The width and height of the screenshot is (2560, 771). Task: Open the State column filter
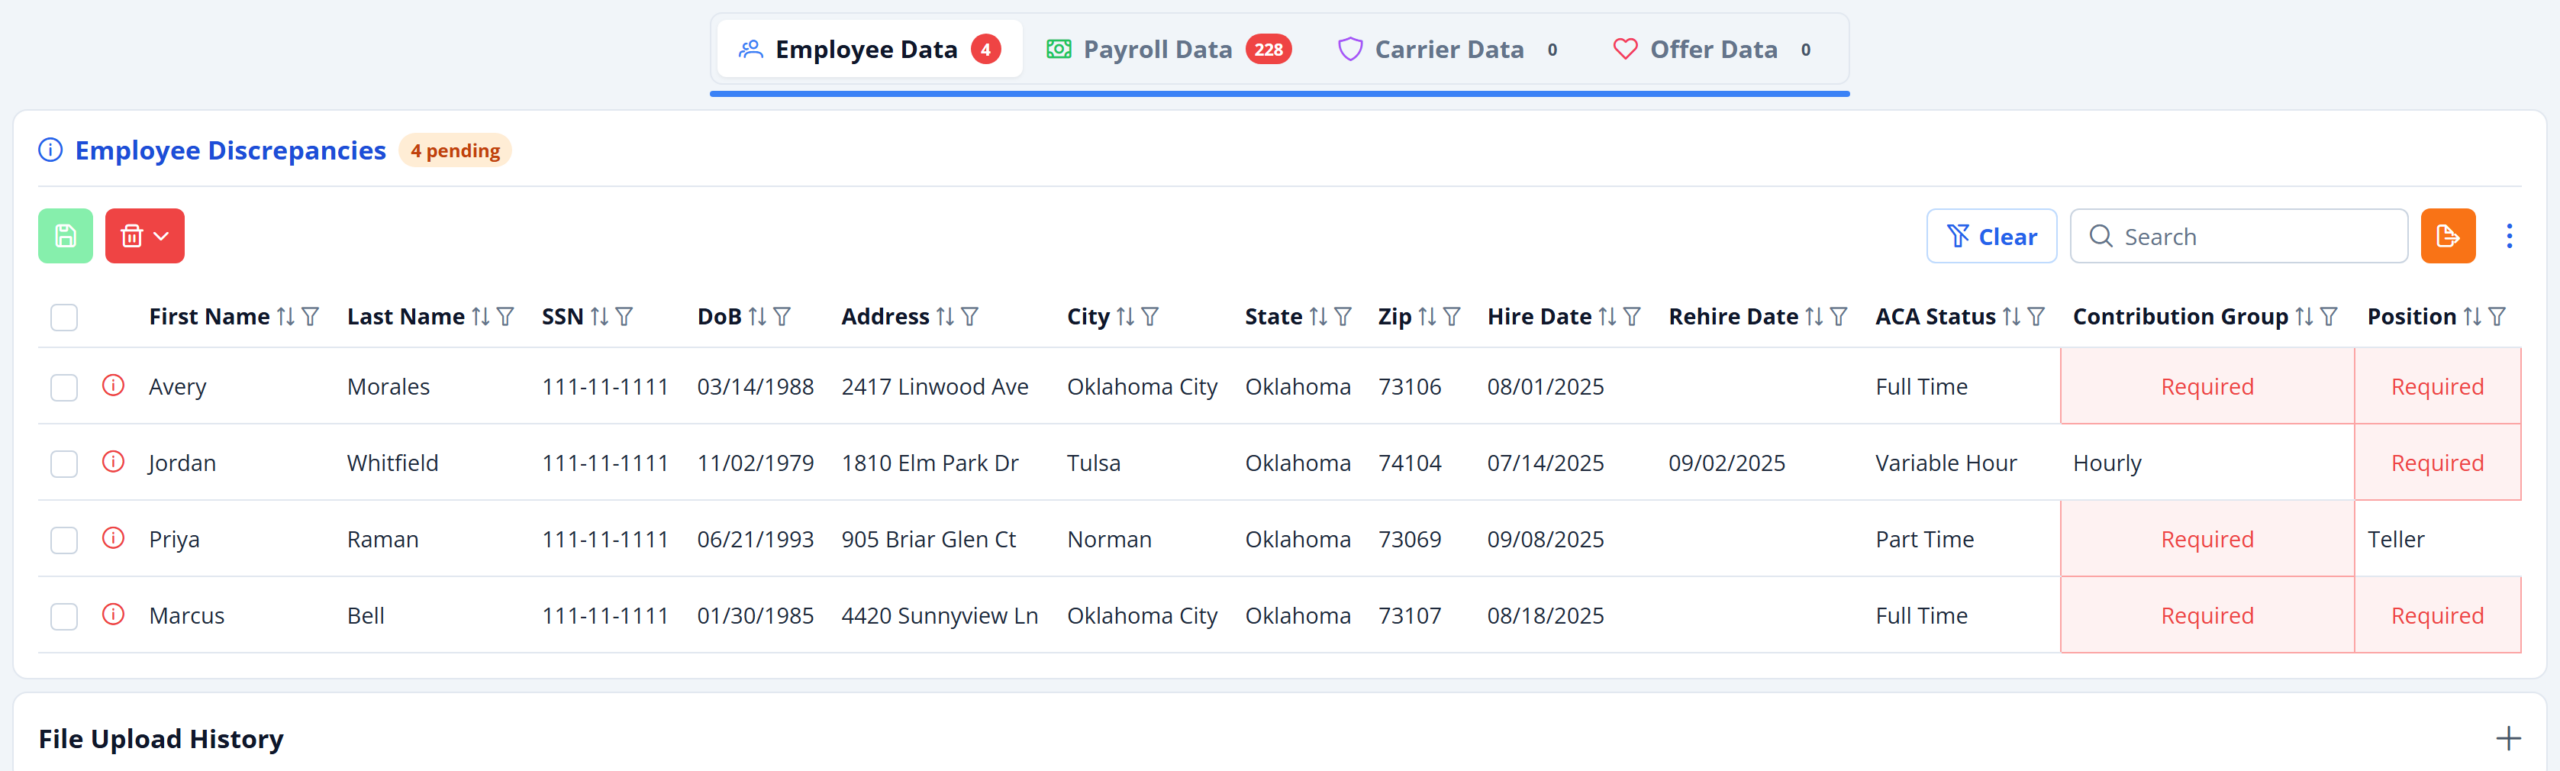click(x=1344, y=317)
